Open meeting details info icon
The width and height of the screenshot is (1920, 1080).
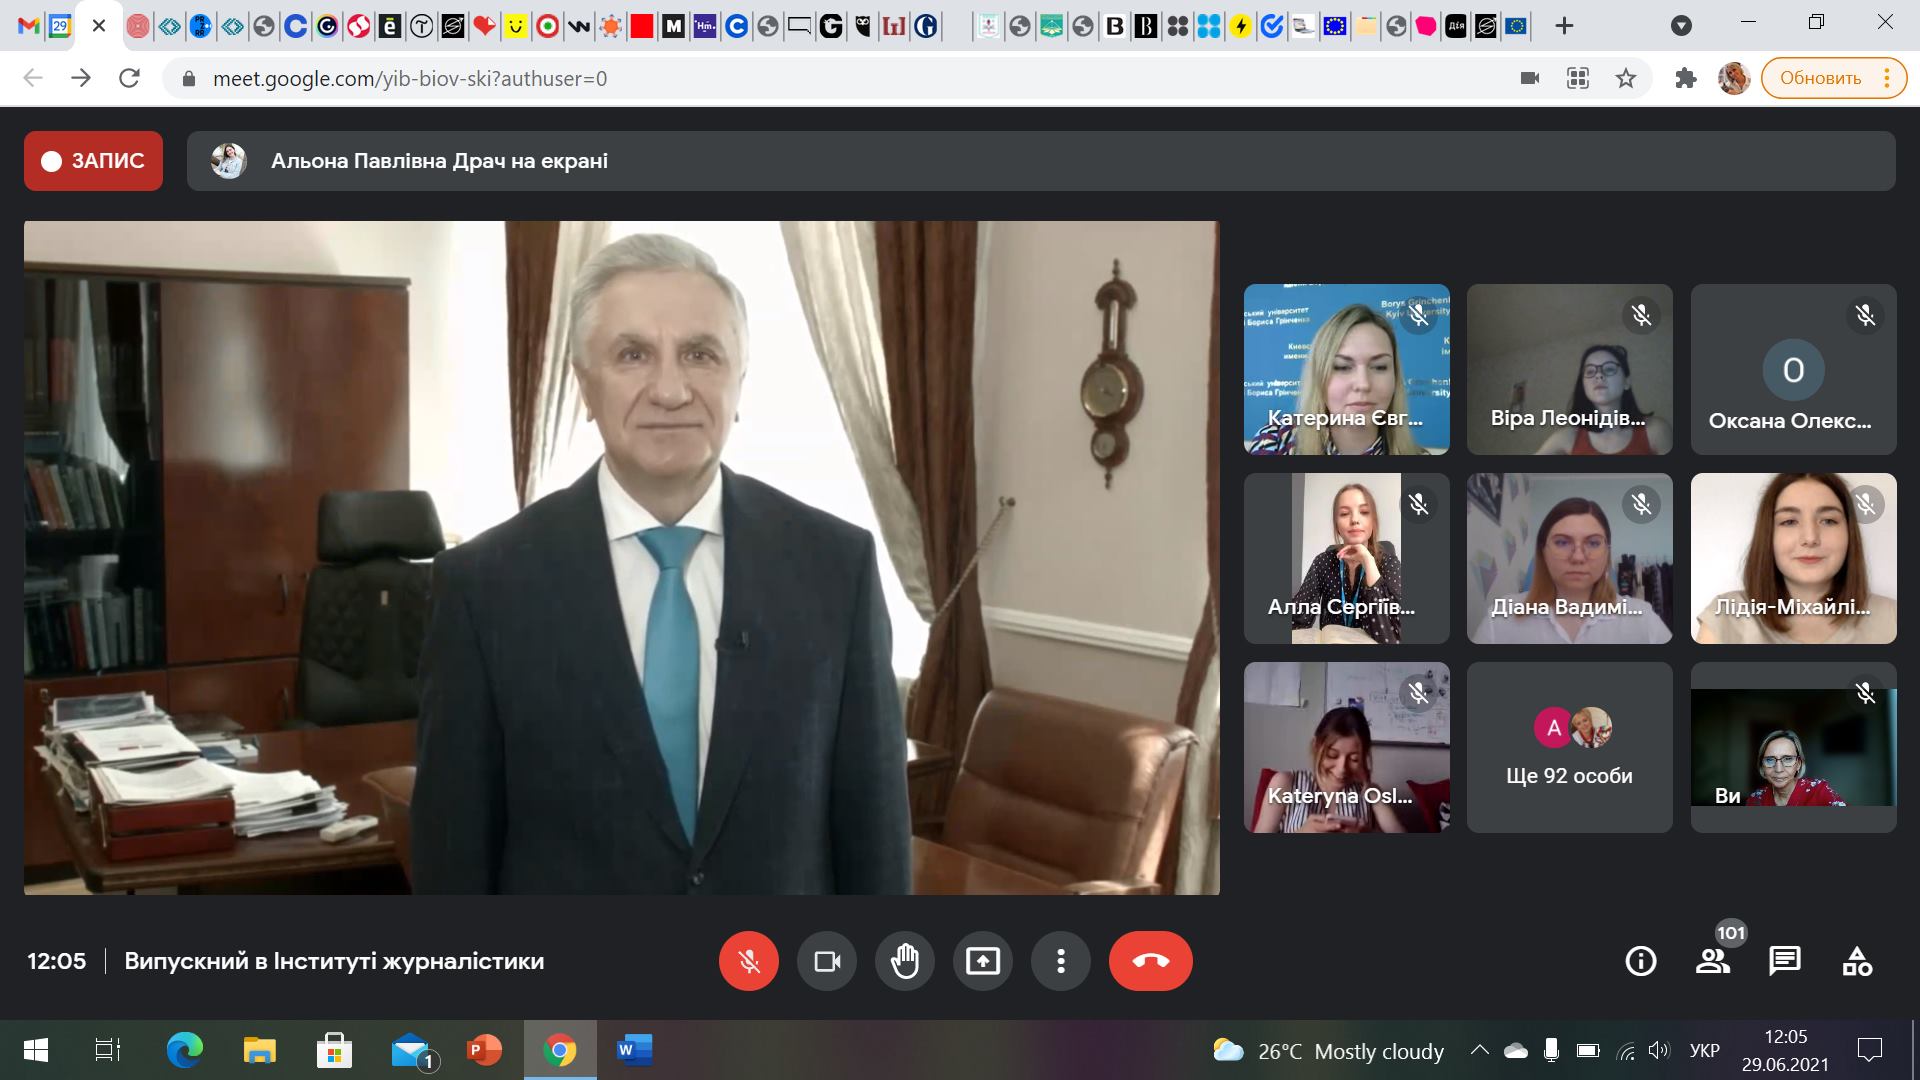1641,961
